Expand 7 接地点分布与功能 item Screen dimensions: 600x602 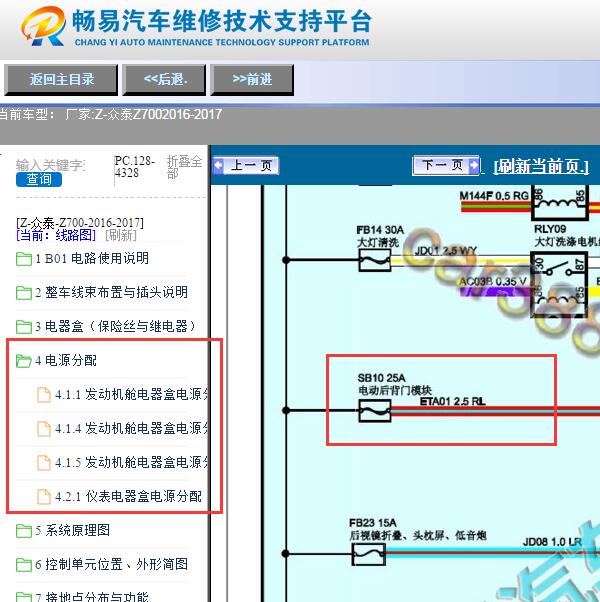click(x=92, y=597)
